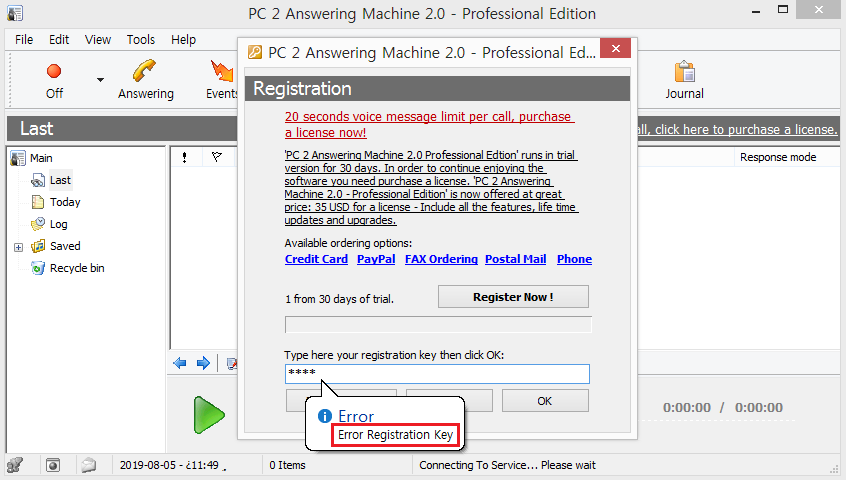Select the Today folder in tree
The width and height of the screenshot is (846, 480).
[65, 202]
